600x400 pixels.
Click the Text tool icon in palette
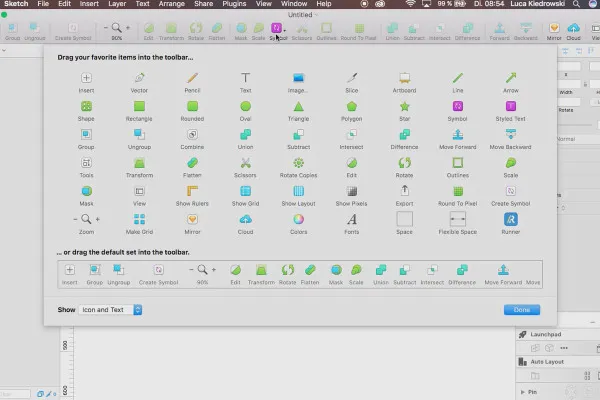point(245,78)
